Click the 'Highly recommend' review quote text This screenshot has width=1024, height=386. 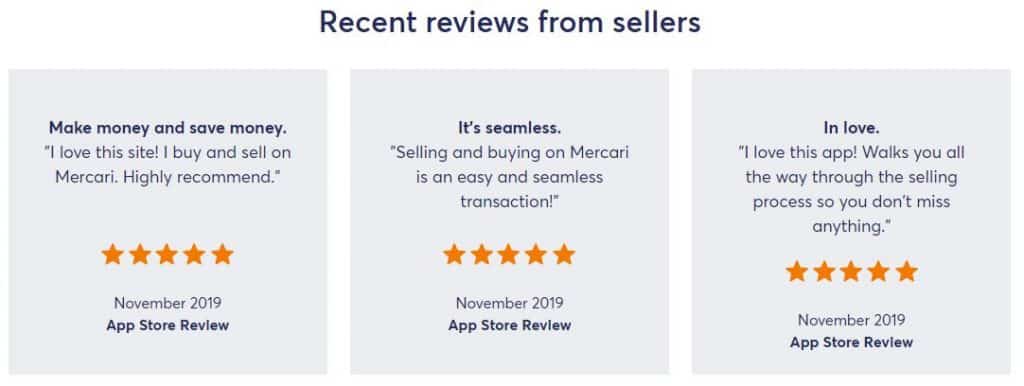[x=168, y=165]
